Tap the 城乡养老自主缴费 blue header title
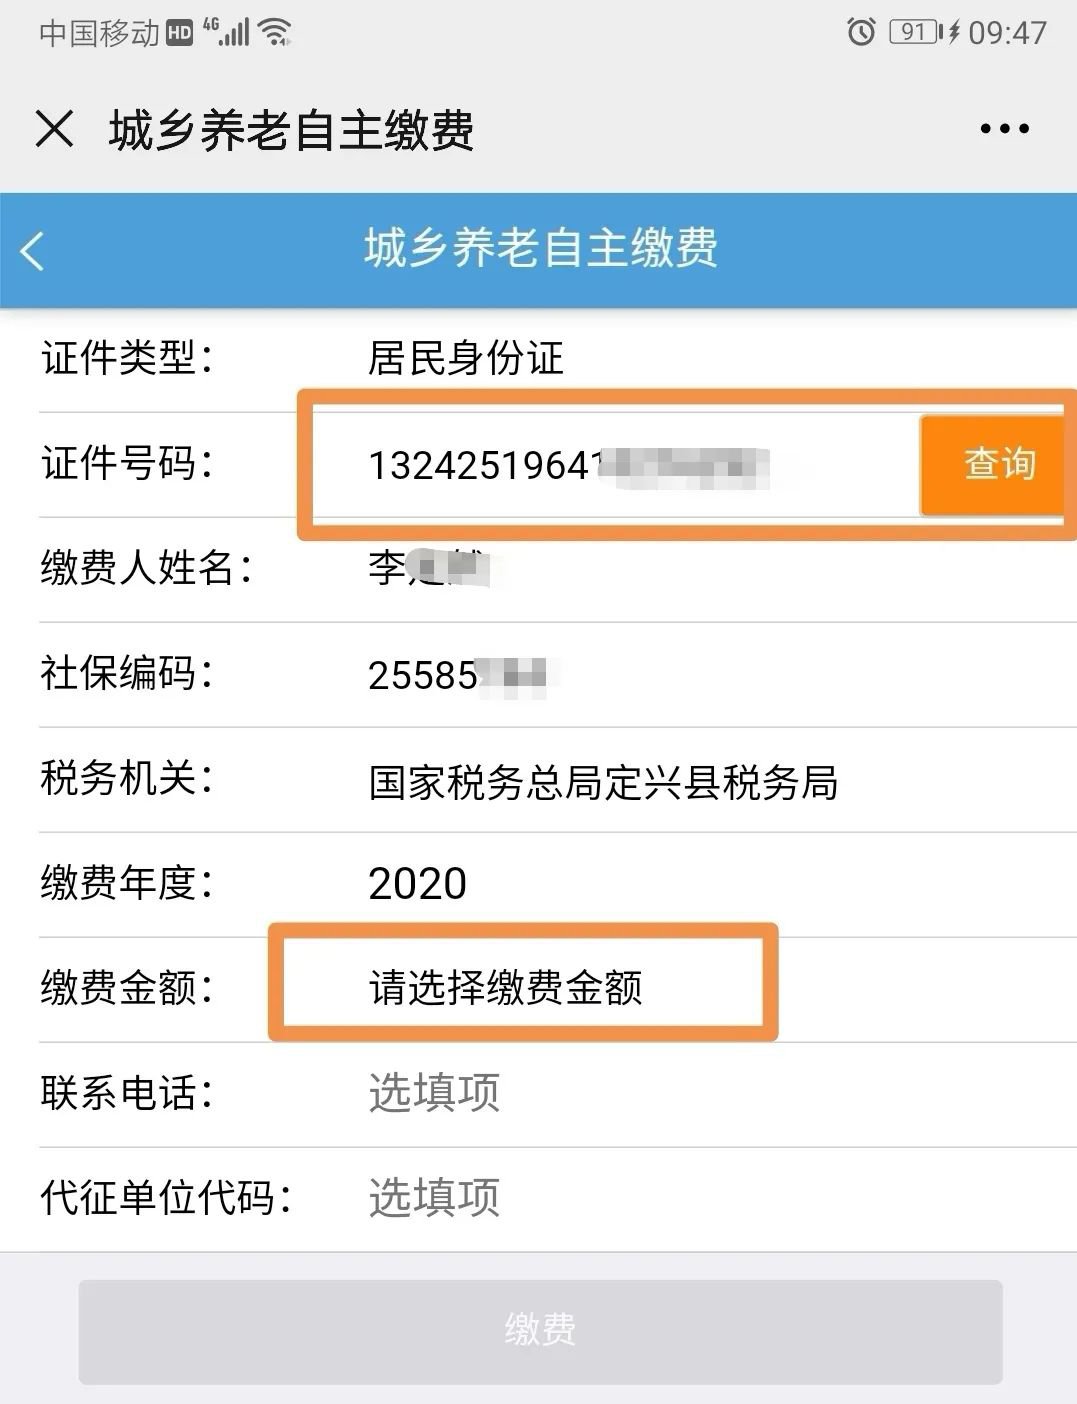The width and height of the screenshot is (1077, 1404). click(540, 248)
